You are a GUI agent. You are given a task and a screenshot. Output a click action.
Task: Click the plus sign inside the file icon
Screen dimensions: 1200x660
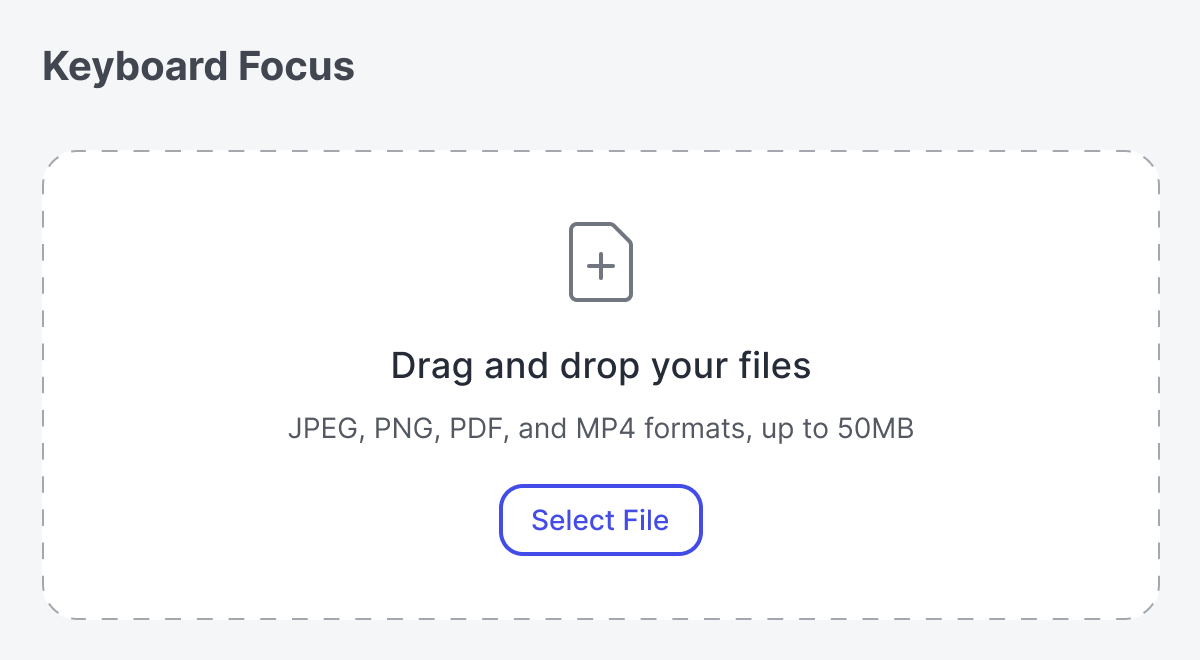[600, 266]
